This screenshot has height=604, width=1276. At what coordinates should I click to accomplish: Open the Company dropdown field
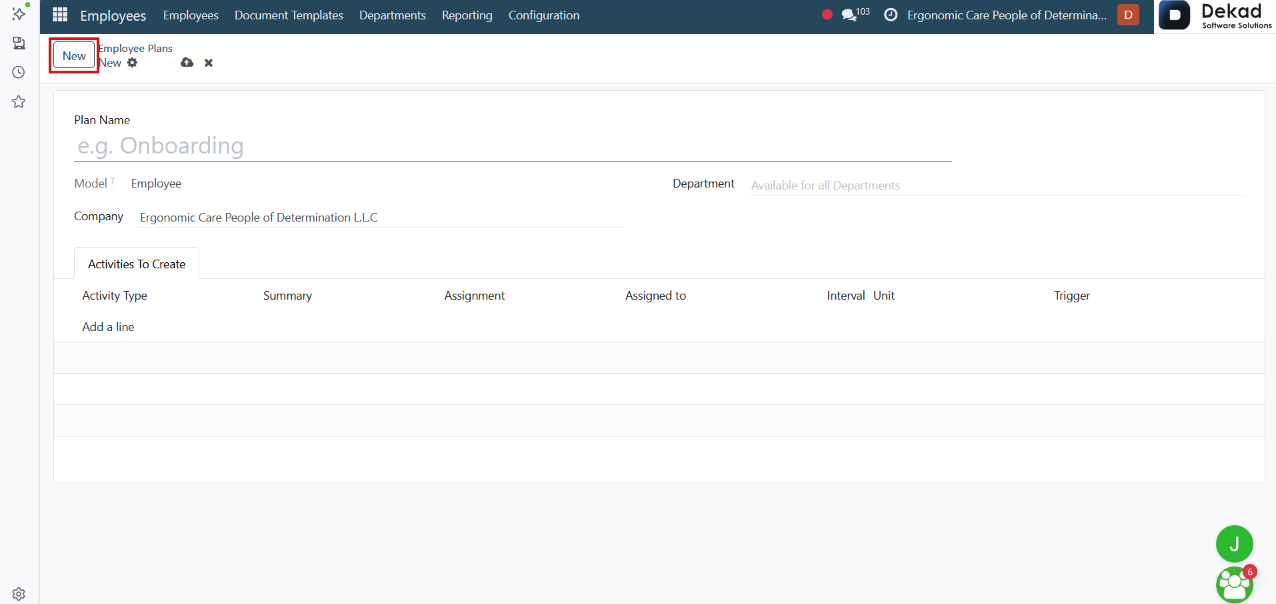tap(382, 217)
